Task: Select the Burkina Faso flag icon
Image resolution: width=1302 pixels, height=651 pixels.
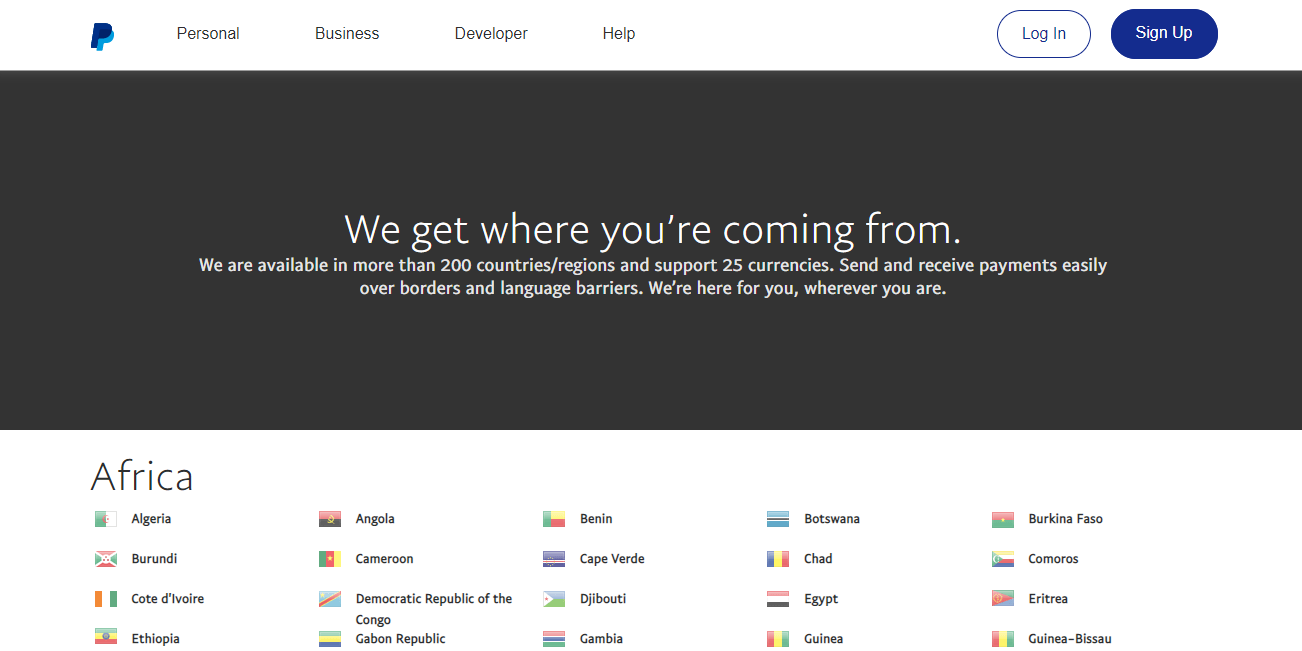Action: tap(1002, 519)
